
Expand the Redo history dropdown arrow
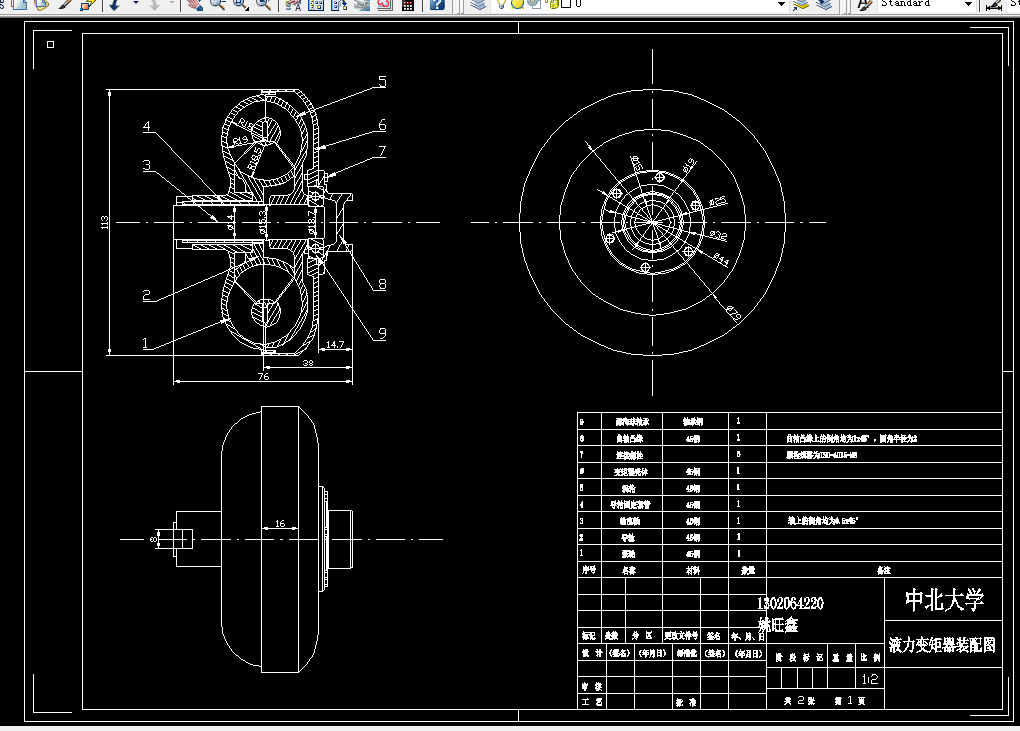172,3
